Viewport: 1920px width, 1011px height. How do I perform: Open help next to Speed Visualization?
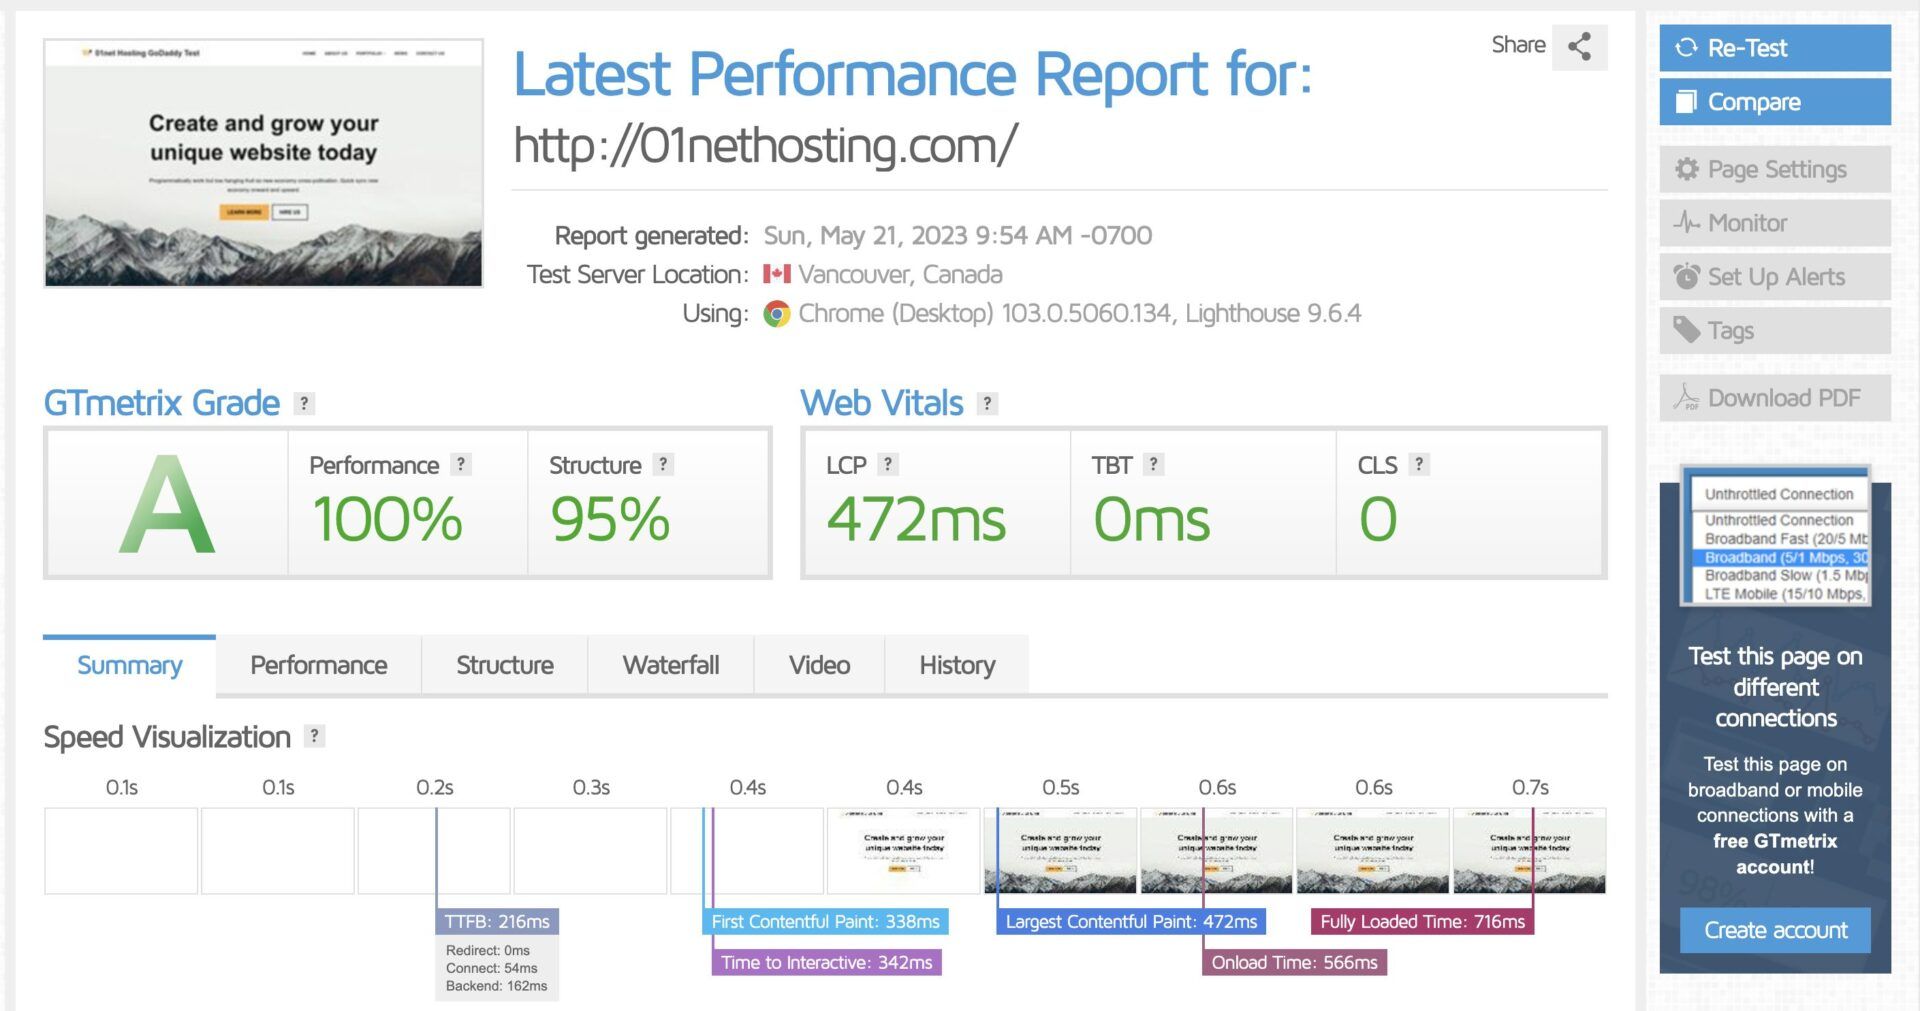coord(314,736)
